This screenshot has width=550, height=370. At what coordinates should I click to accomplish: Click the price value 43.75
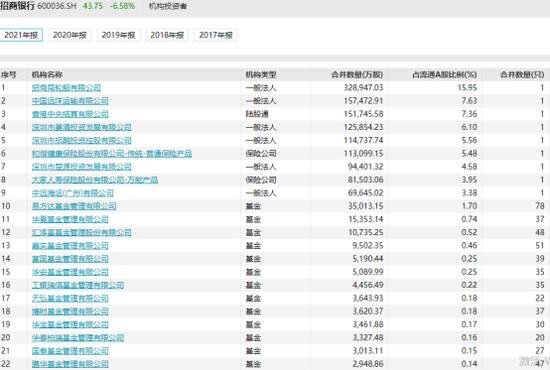click(x=93, y=6)
